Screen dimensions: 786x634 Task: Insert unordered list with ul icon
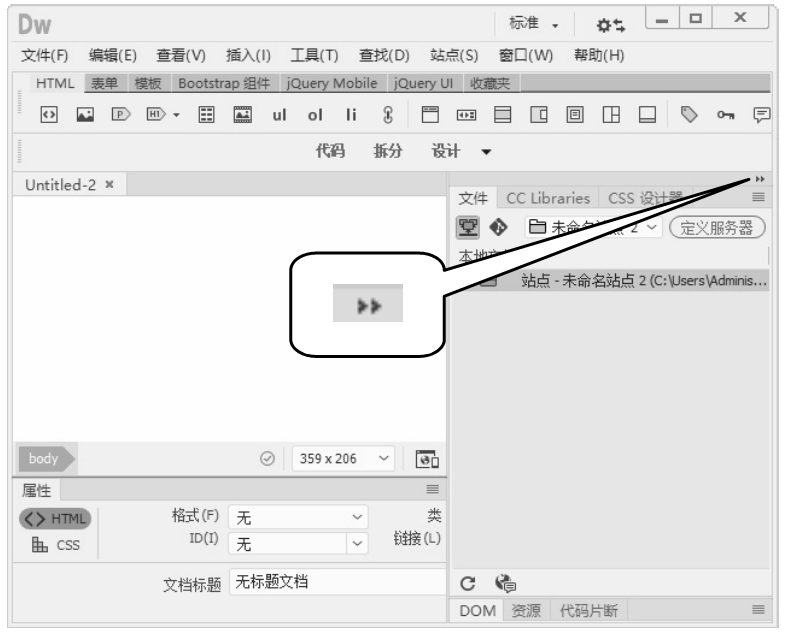[281, 115]
